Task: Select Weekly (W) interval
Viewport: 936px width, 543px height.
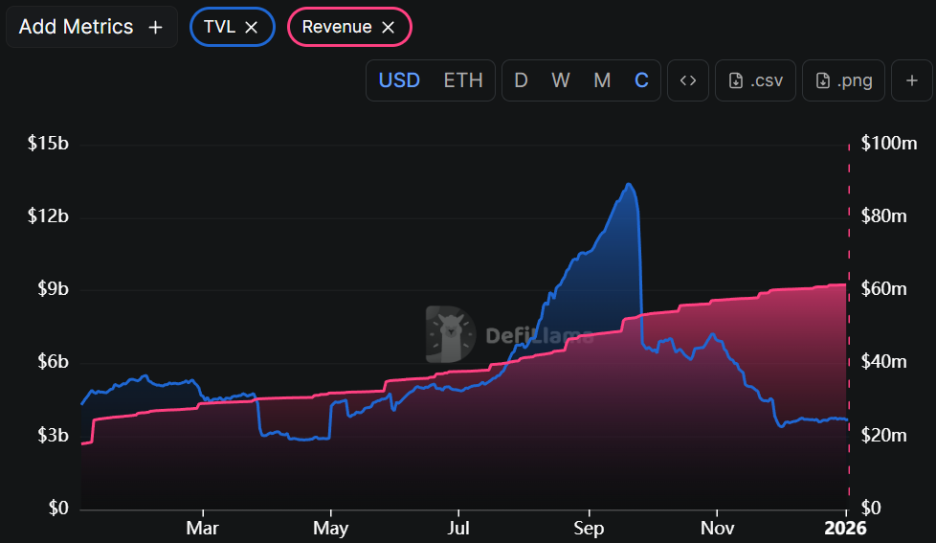Action: [561, 81]
